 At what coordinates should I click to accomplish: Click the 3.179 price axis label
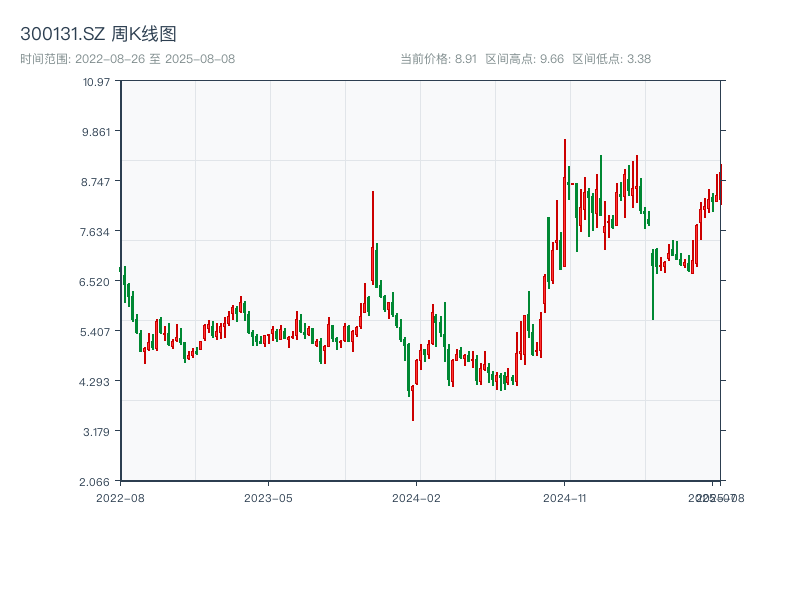coord(96,432)
